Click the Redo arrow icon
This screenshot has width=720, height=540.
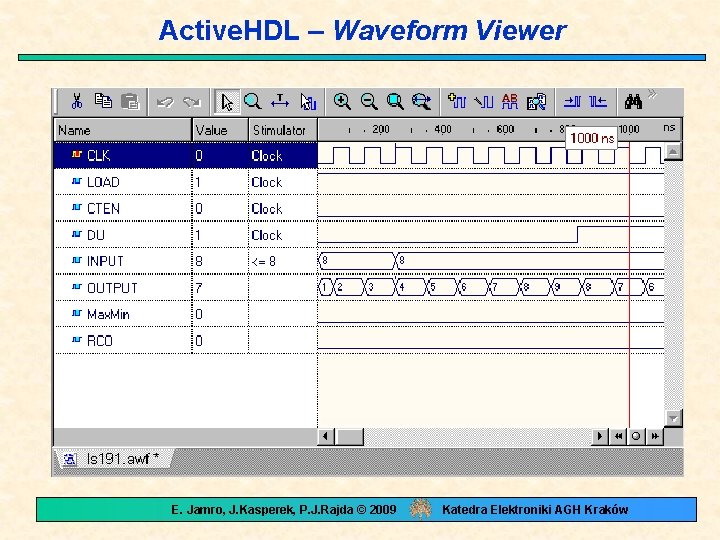(x=192, y=101)
